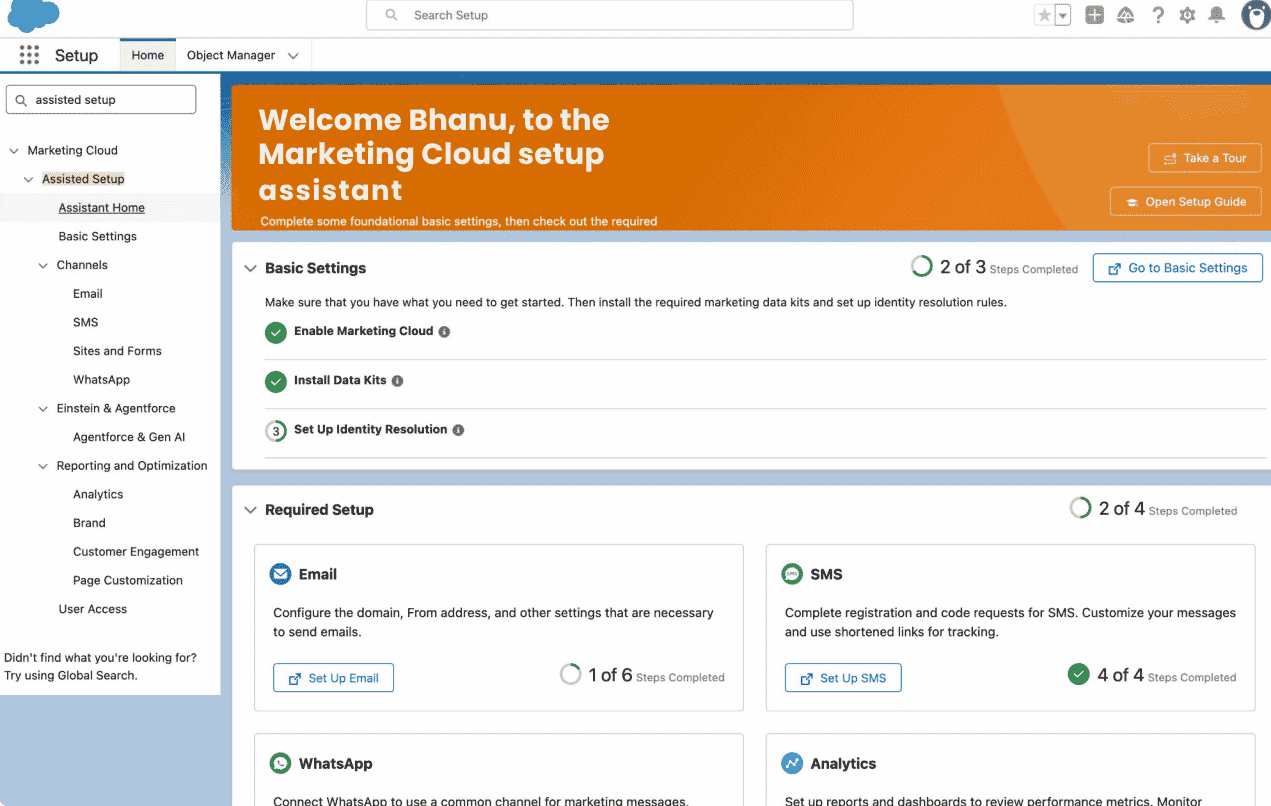Open User Access in the sidebar
This screenshot has height=806, width=1271.
coord(93,609)
